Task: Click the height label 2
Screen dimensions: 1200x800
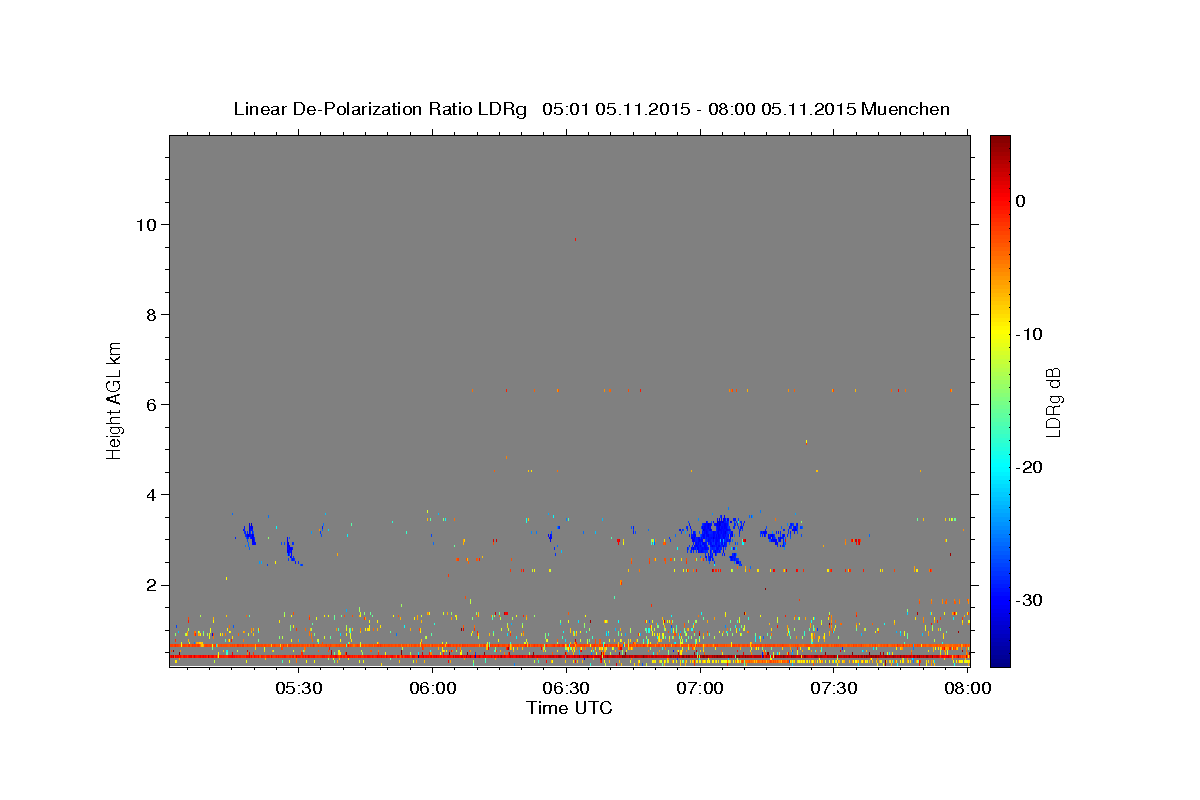Action: pos(152,585)
